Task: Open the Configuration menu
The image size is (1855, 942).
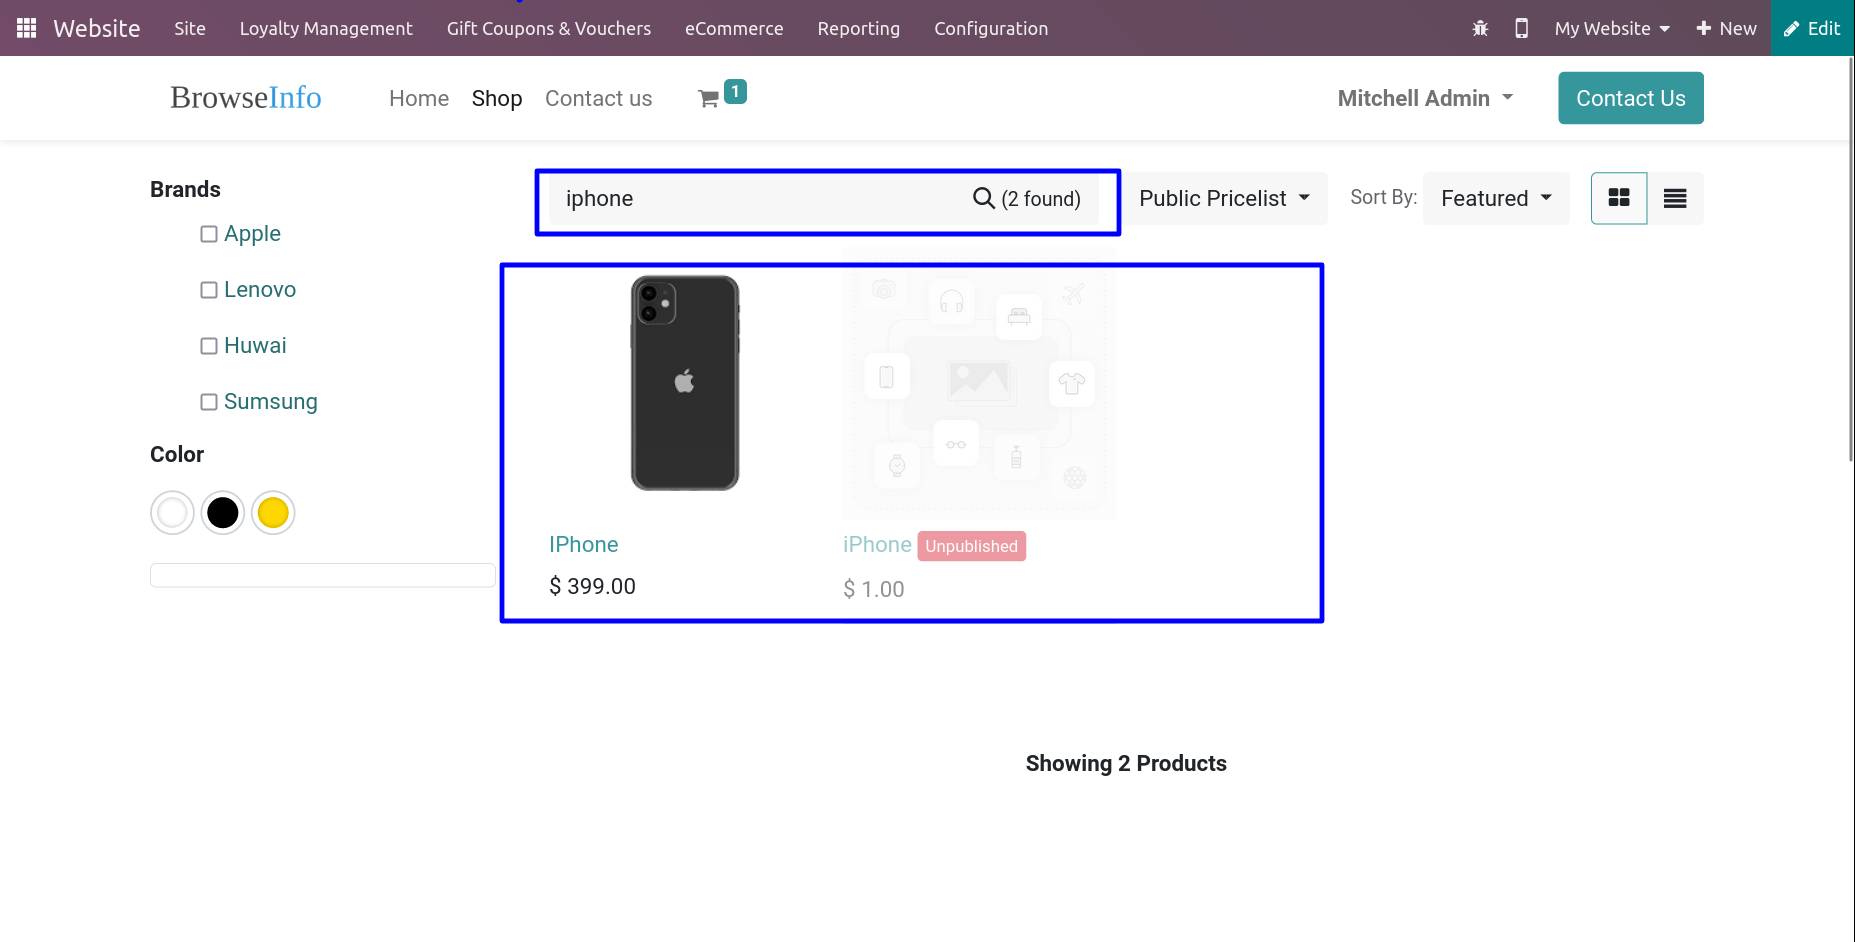Action: click(991, 28)
